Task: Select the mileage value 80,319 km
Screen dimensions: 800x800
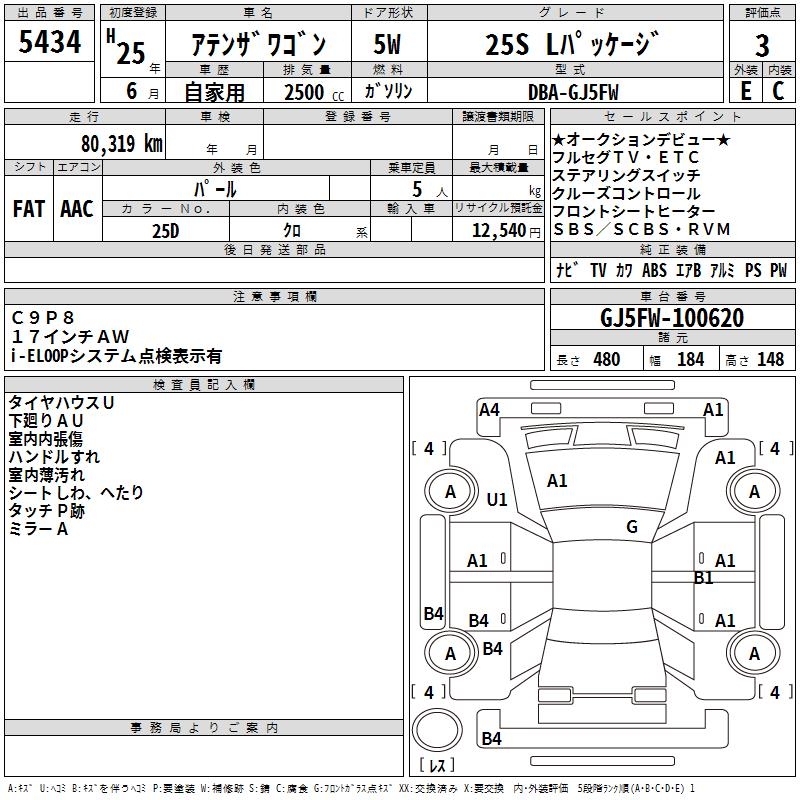Action: click(121, 143)
